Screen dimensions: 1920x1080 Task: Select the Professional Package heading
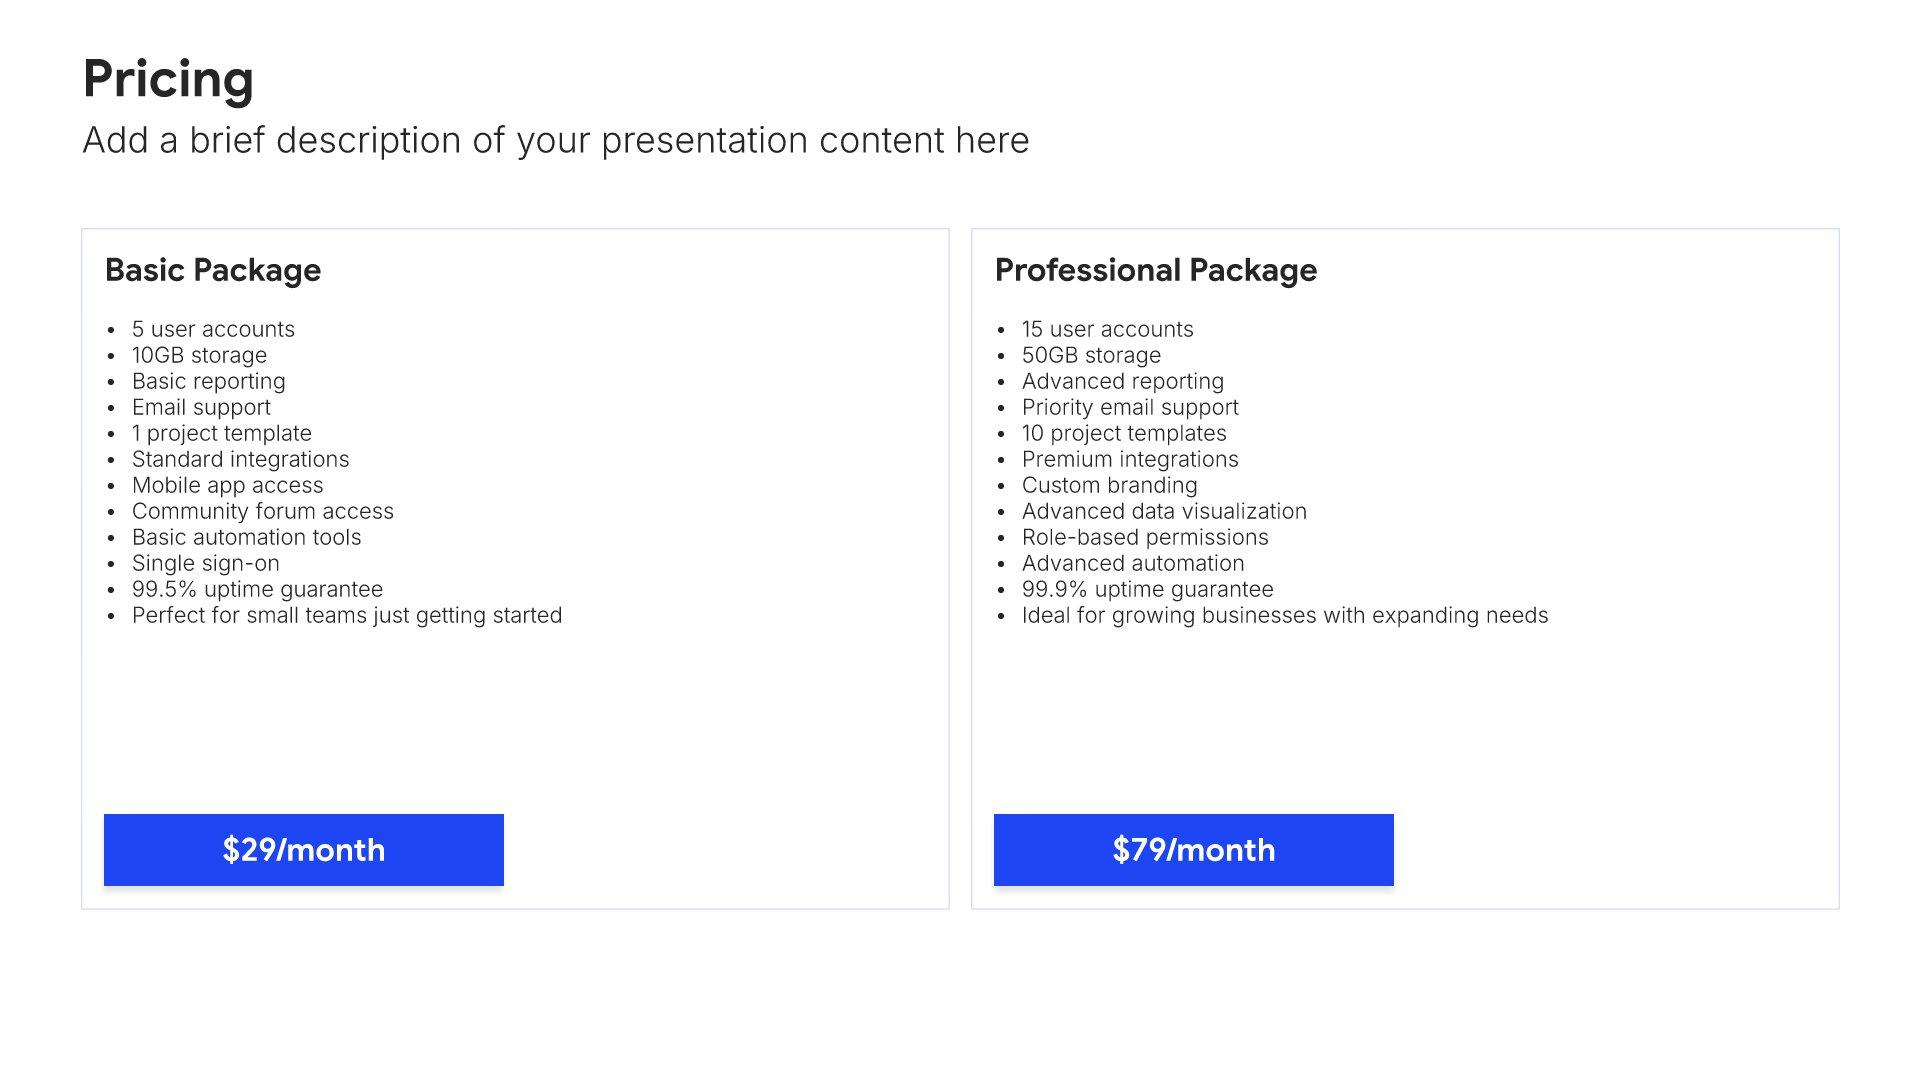[x=1155, y=270]
